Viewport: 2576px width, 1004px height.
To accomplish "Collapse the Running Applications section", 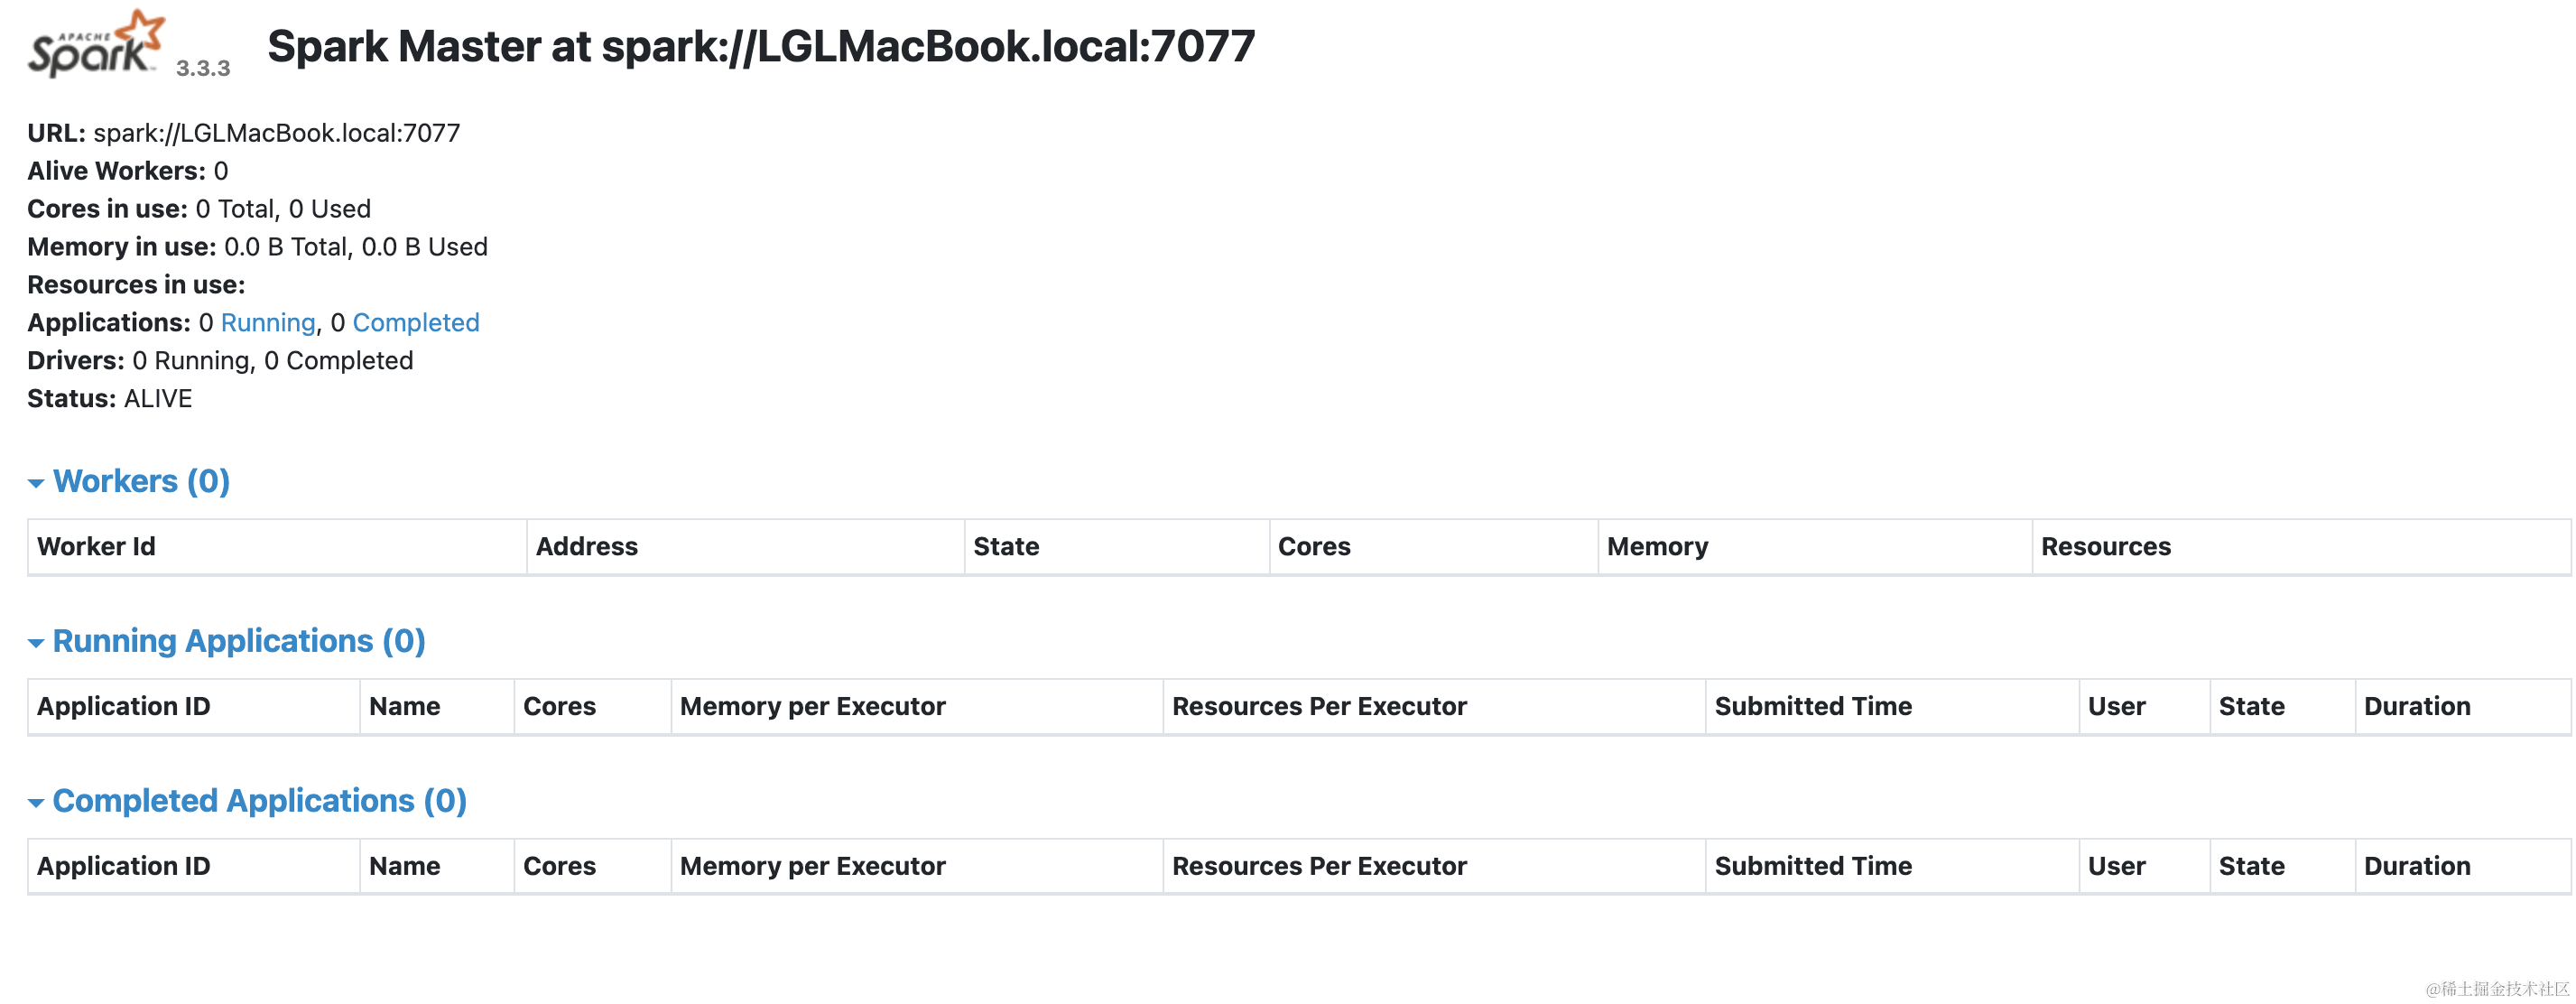I will pos(36,642).
